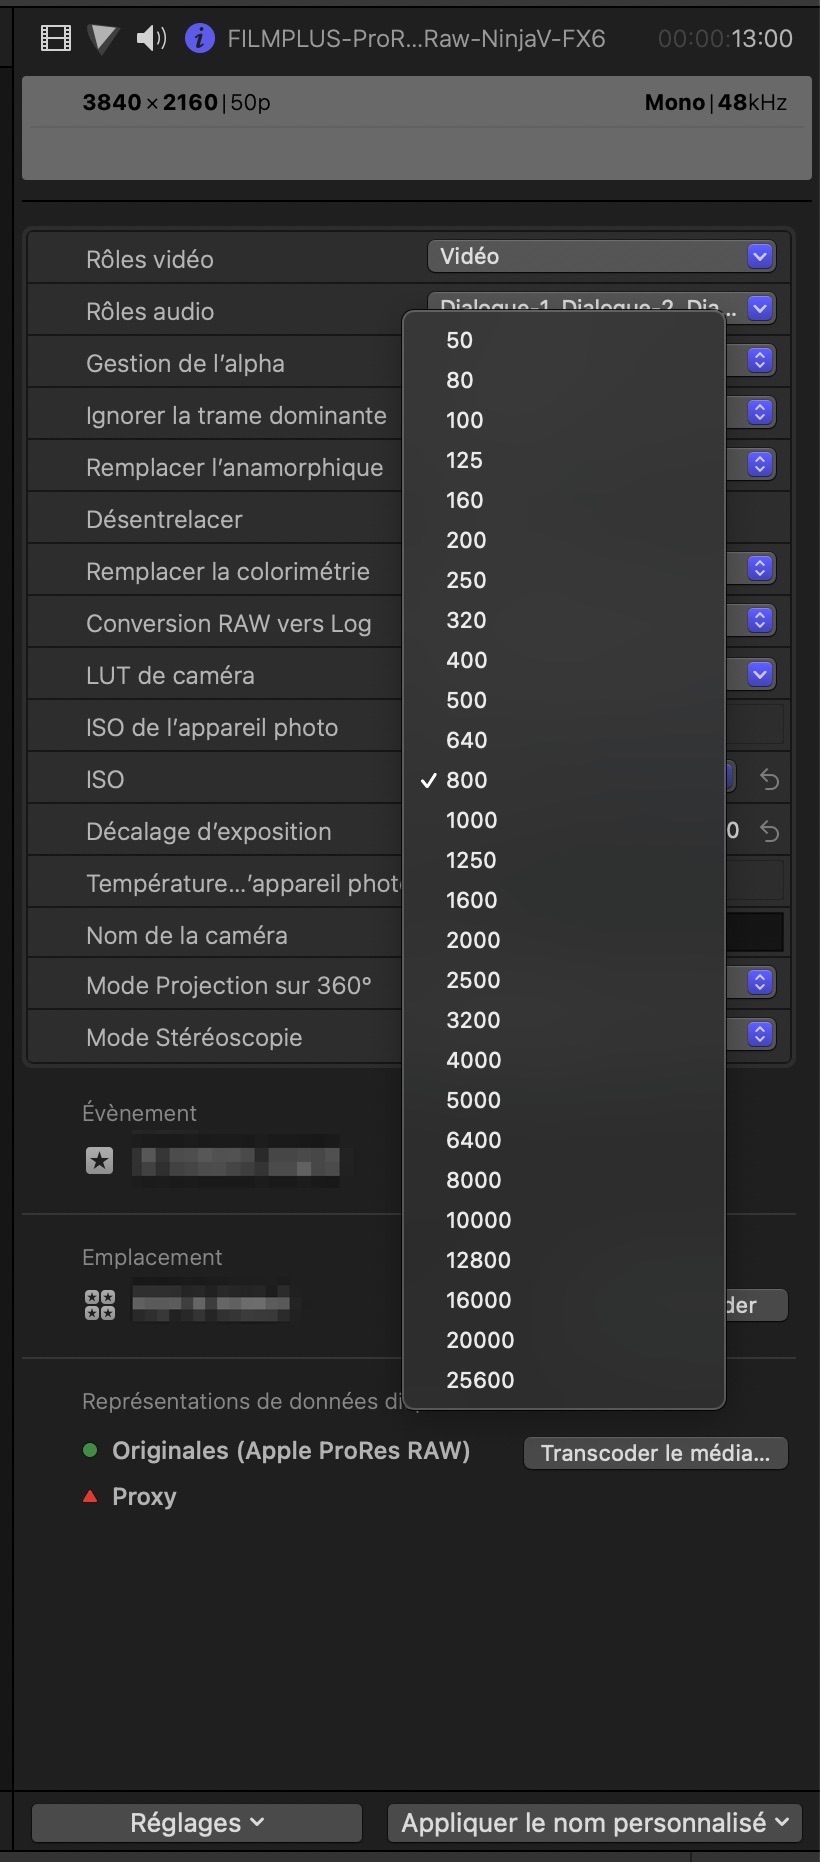Choose ISO 1600 from the list
This screenshot has width=820, height=1862.
[472, 900]
